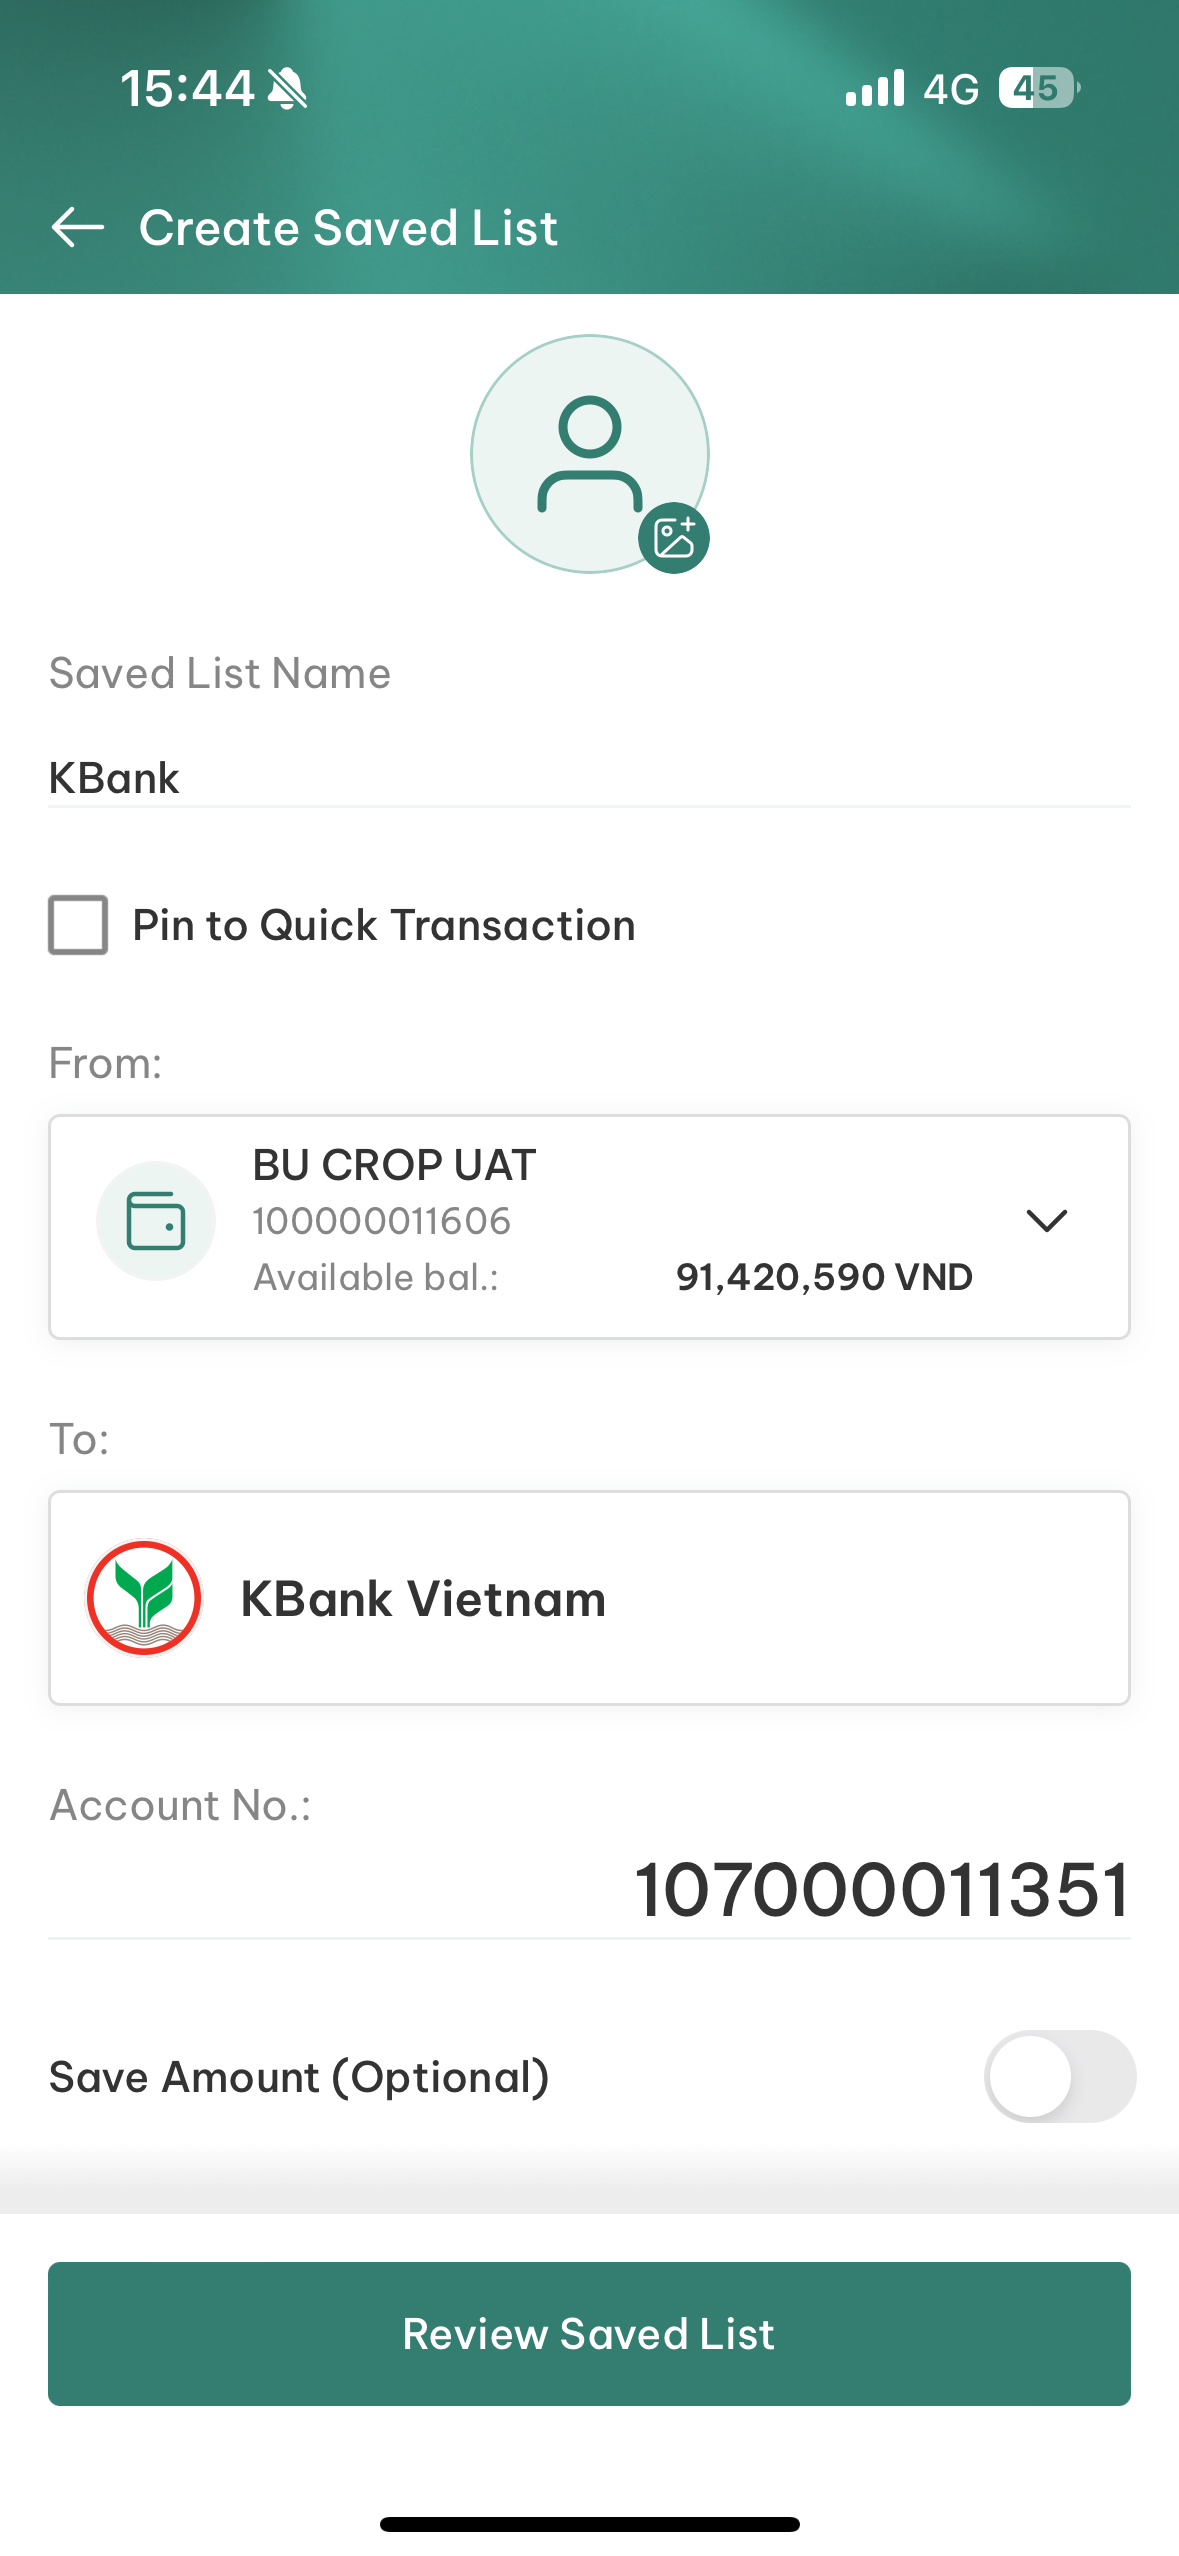Tap the cellular signal bars icon

tap(874, 88)
